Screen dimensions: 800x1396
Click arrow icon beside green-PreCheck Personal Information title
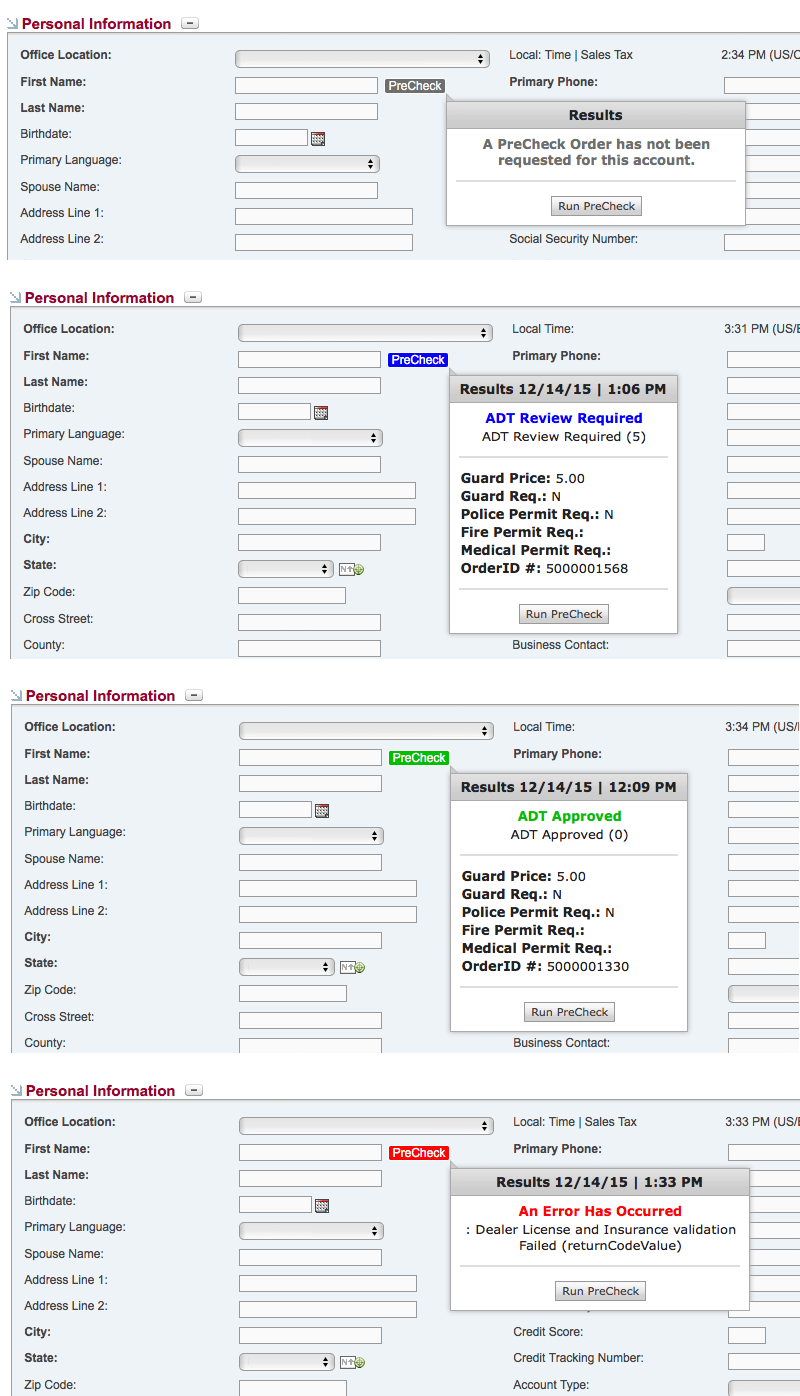click(x=16, y=696)
